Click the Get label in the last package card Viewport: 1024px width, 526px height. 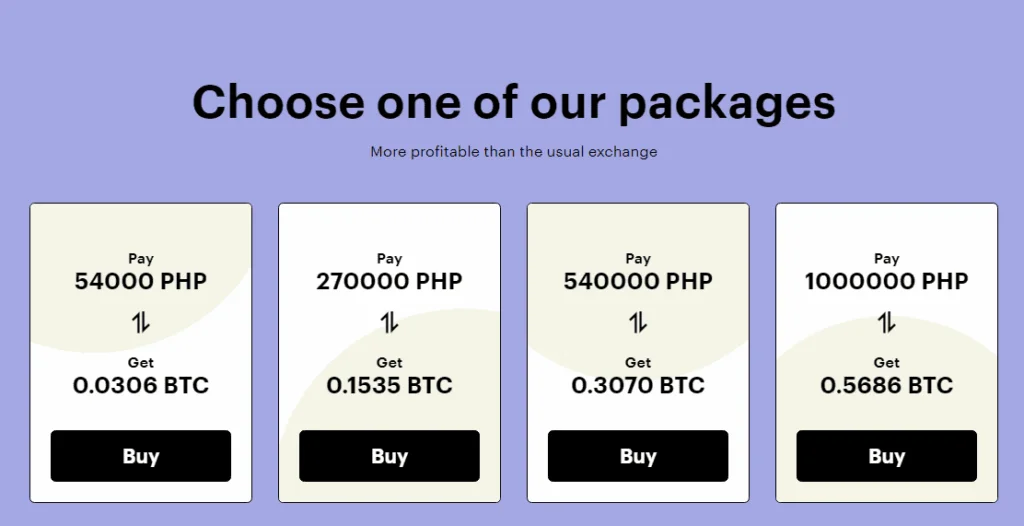887,362
